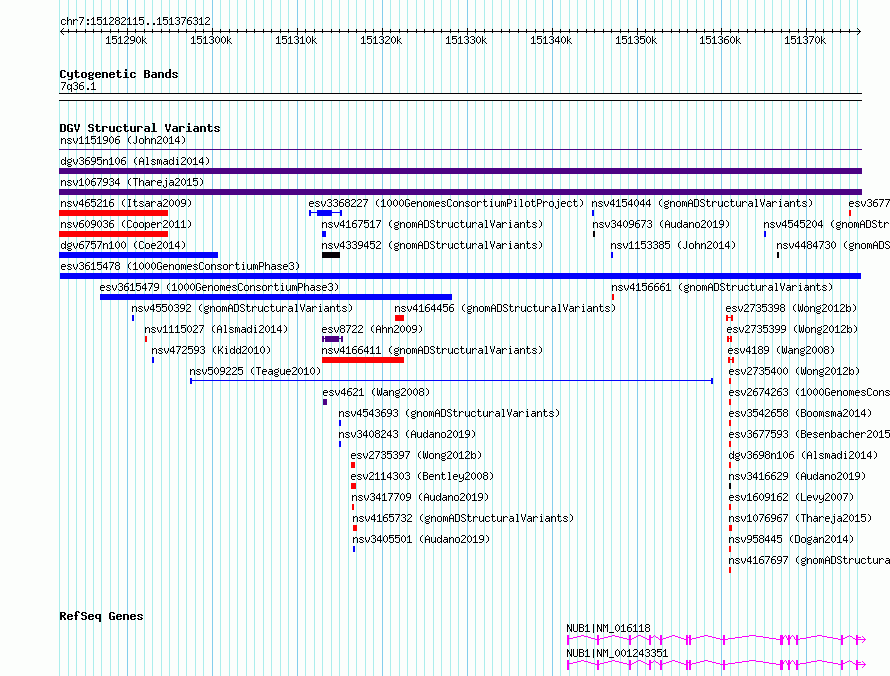The height and width of the screenshot is (676, 890).
Task: Select the black nsv4339452 variant bar
Action: pos(331,255)
